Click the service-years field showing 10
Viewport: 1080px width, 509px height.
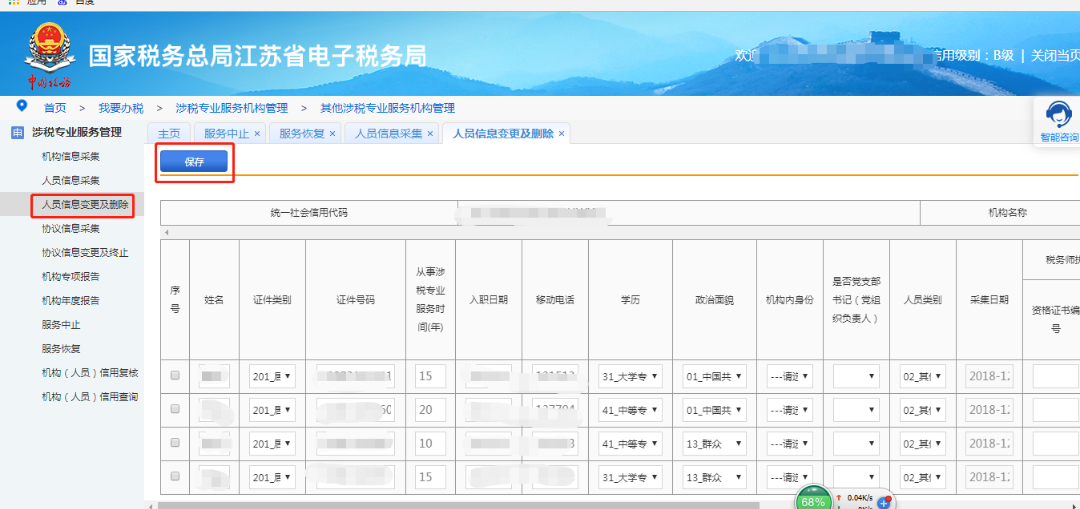tap(430, 444)
